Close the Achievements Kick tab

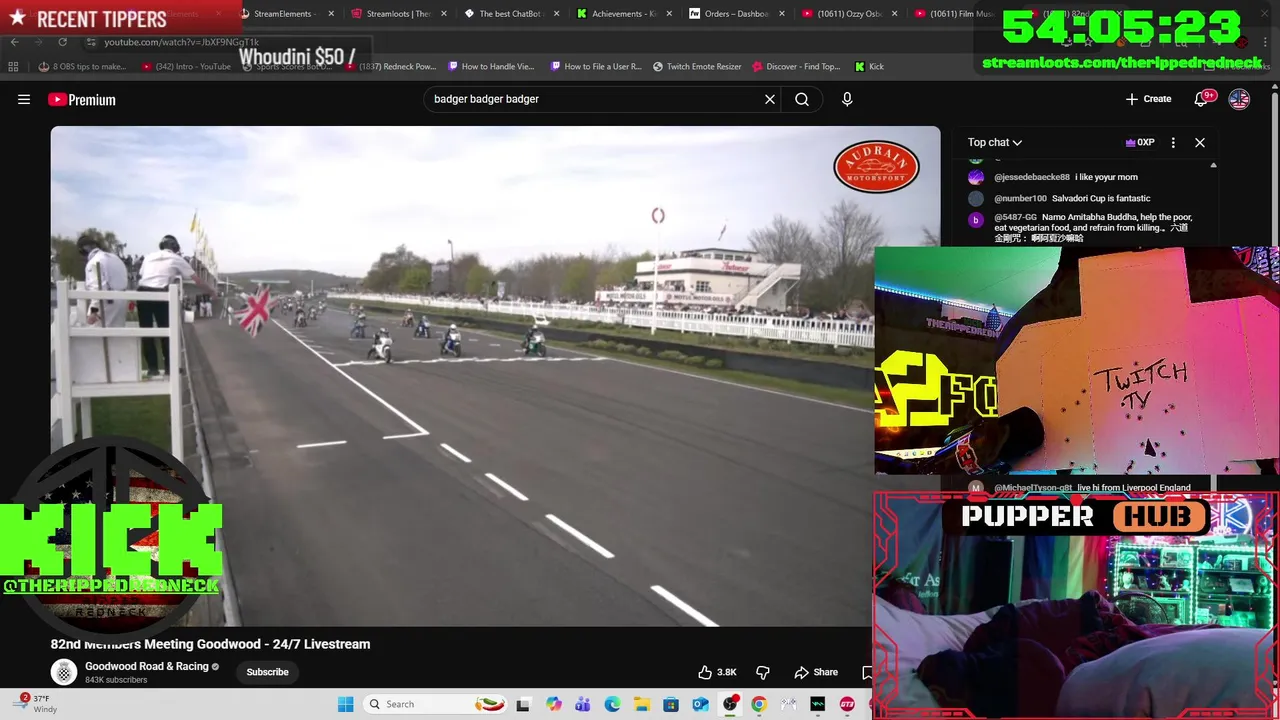tap(668, 14)
